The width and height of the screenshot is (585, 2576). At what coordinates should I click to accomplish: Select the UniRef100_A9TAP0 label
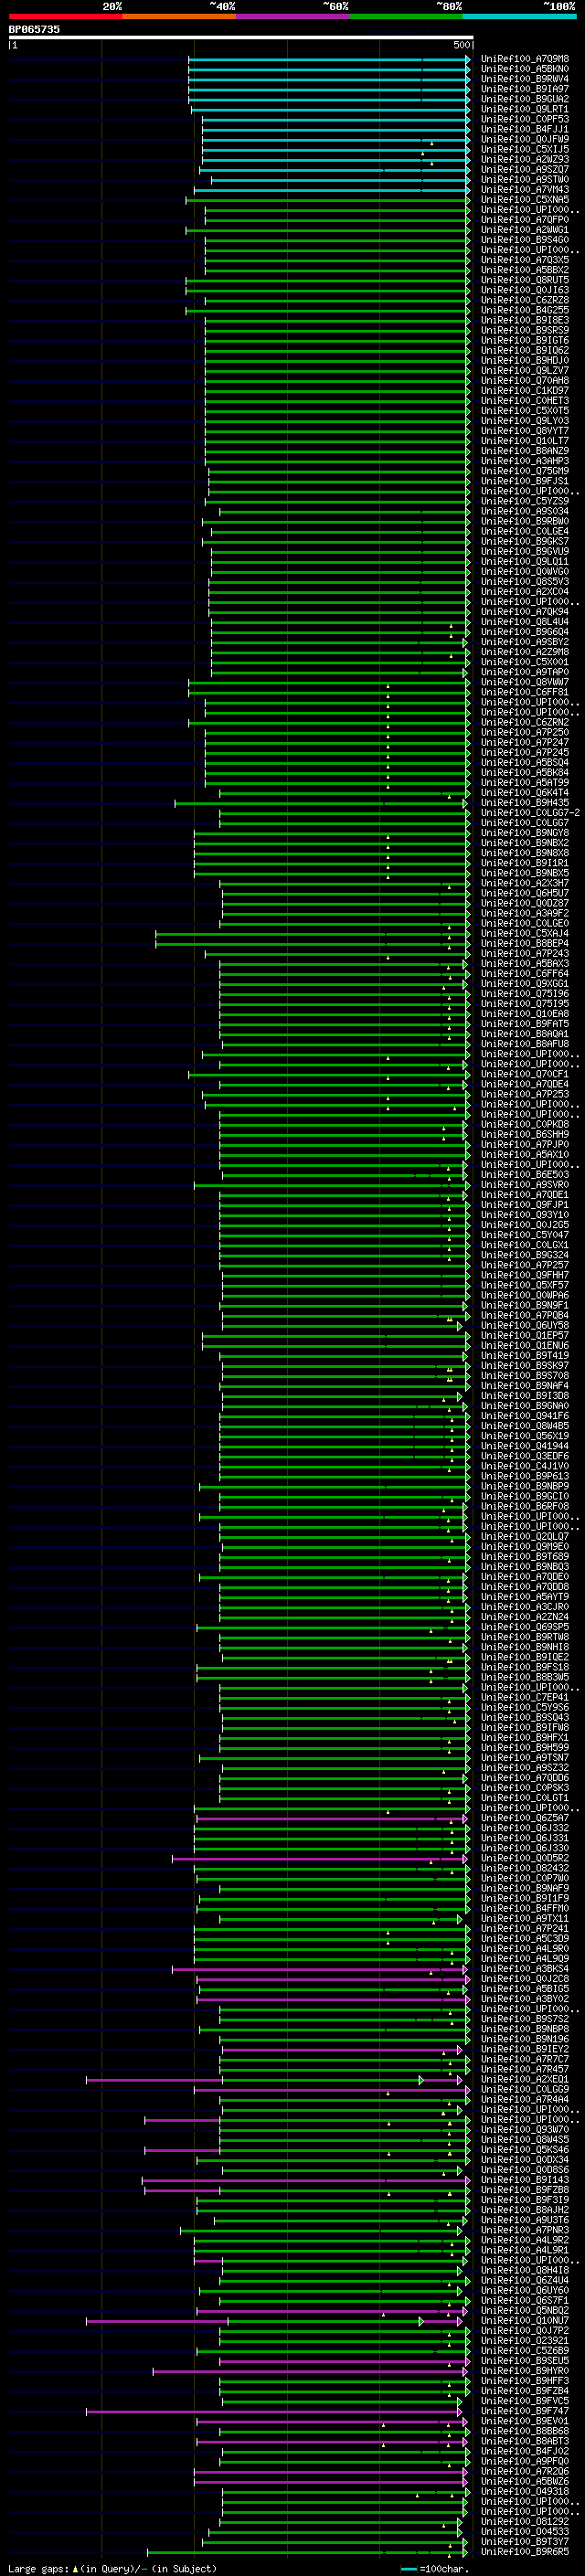525,671
